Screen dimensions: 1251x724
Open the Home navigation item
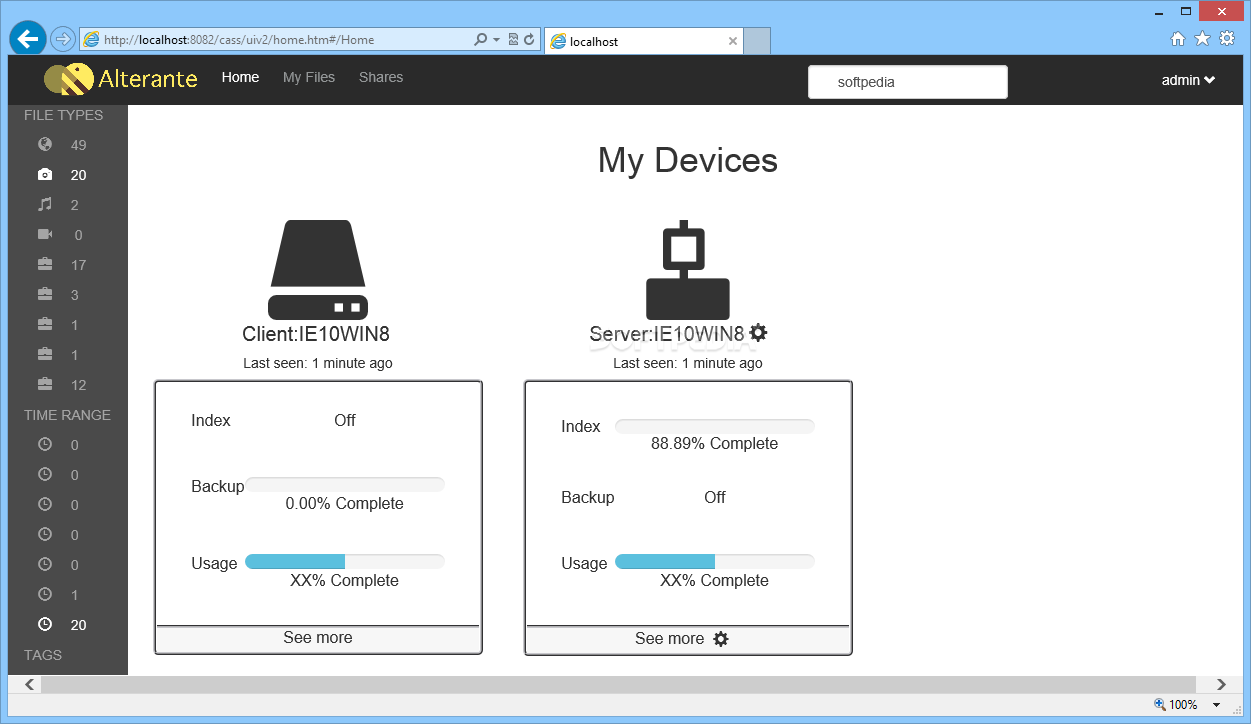(x=240, y=77)
